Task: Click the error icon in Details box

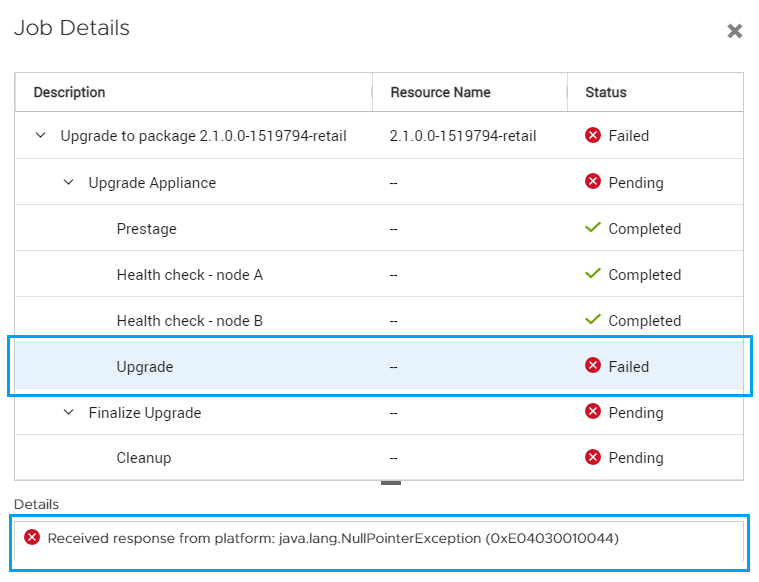Action: 32,538
